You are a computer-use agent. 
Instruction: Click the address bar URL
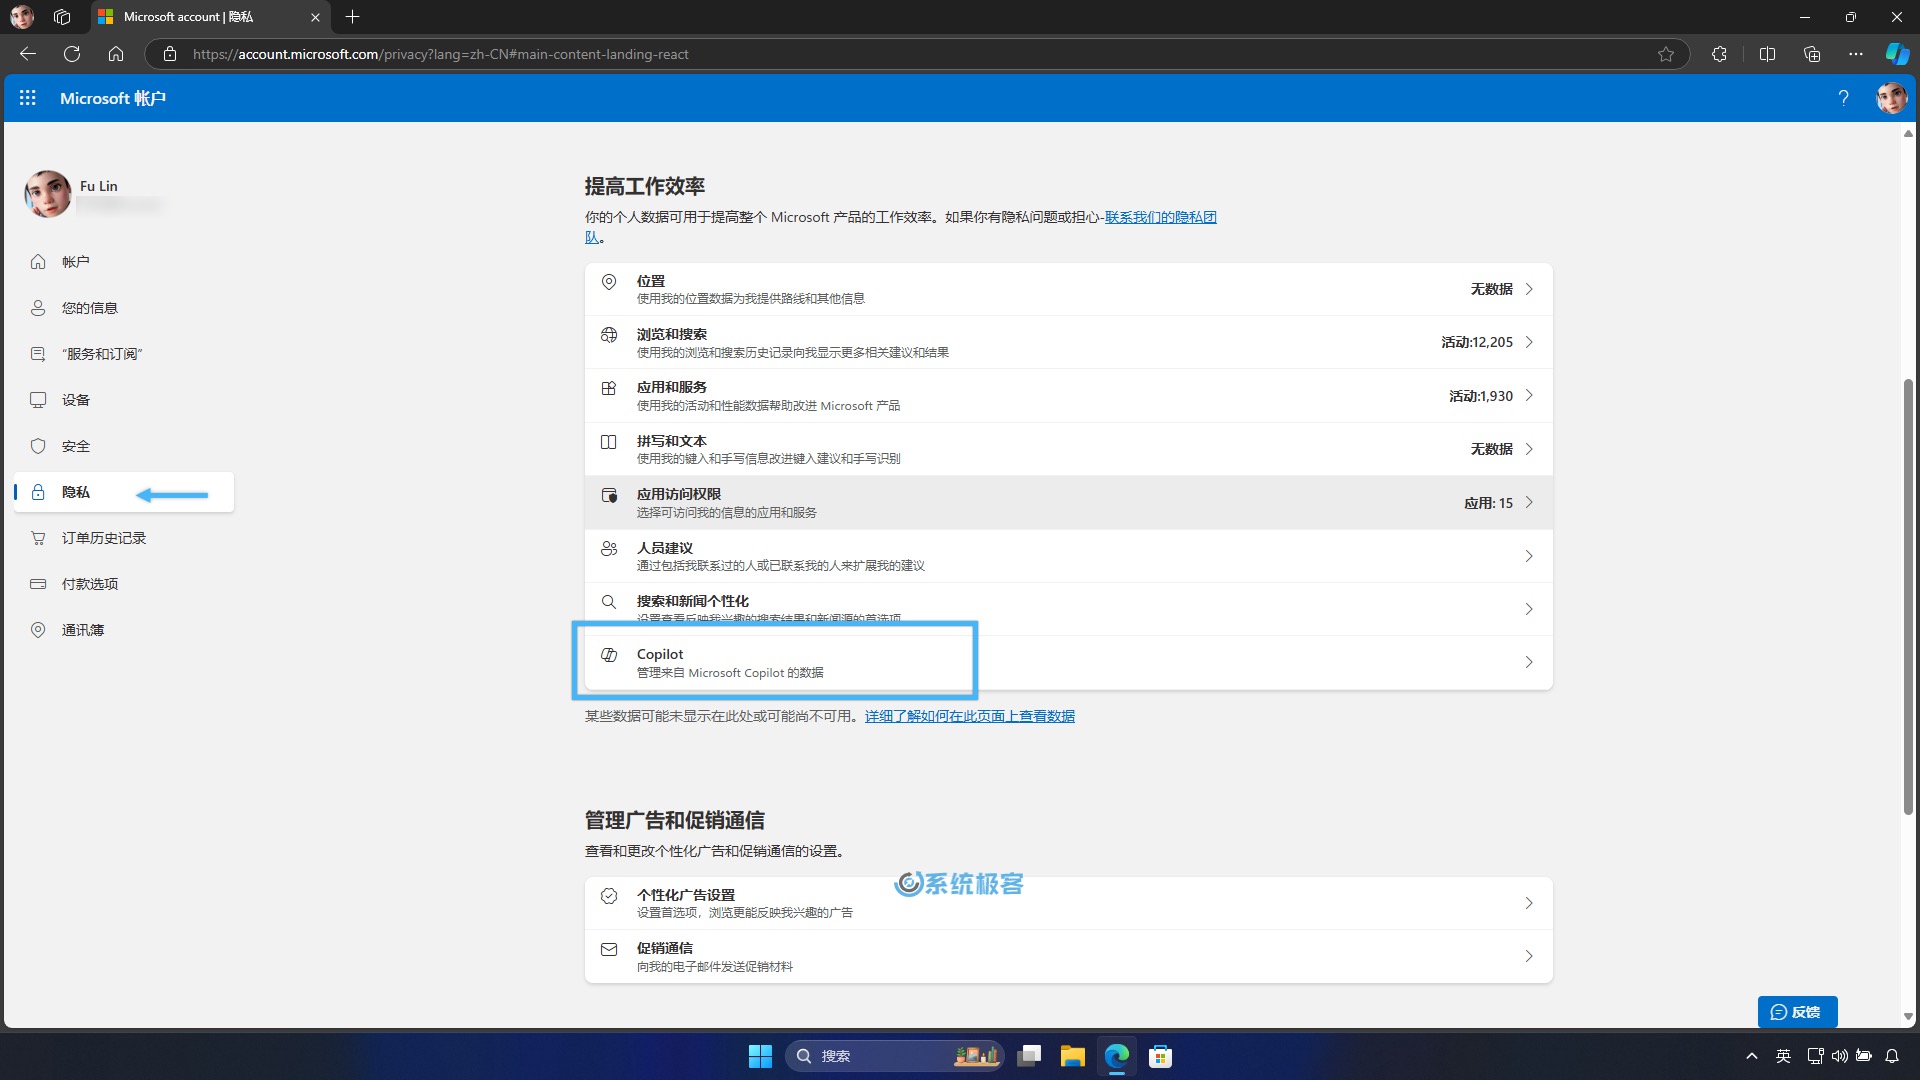tap(440, 54)
